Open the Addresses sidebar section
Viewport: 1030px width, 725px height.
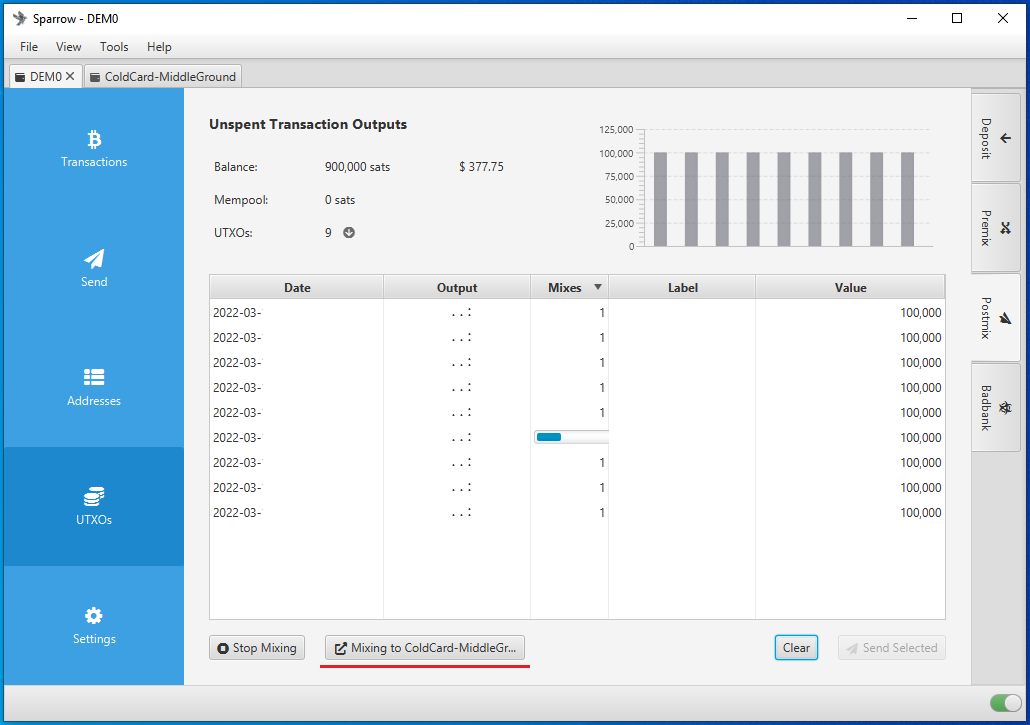pyautogui.click(x=94, y=387)
